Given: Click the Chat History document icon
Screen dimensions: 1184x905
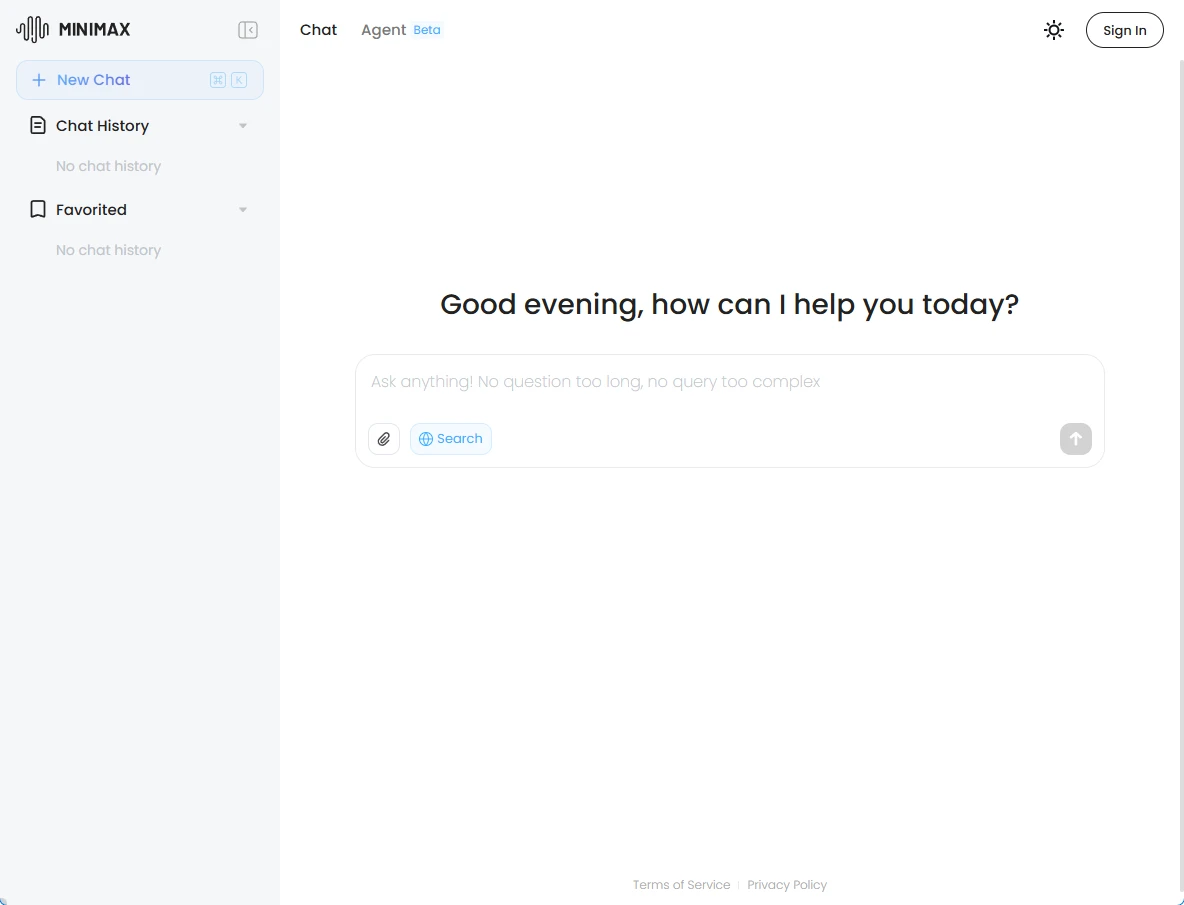Looking at the screenshot, I should click(38, 126).
